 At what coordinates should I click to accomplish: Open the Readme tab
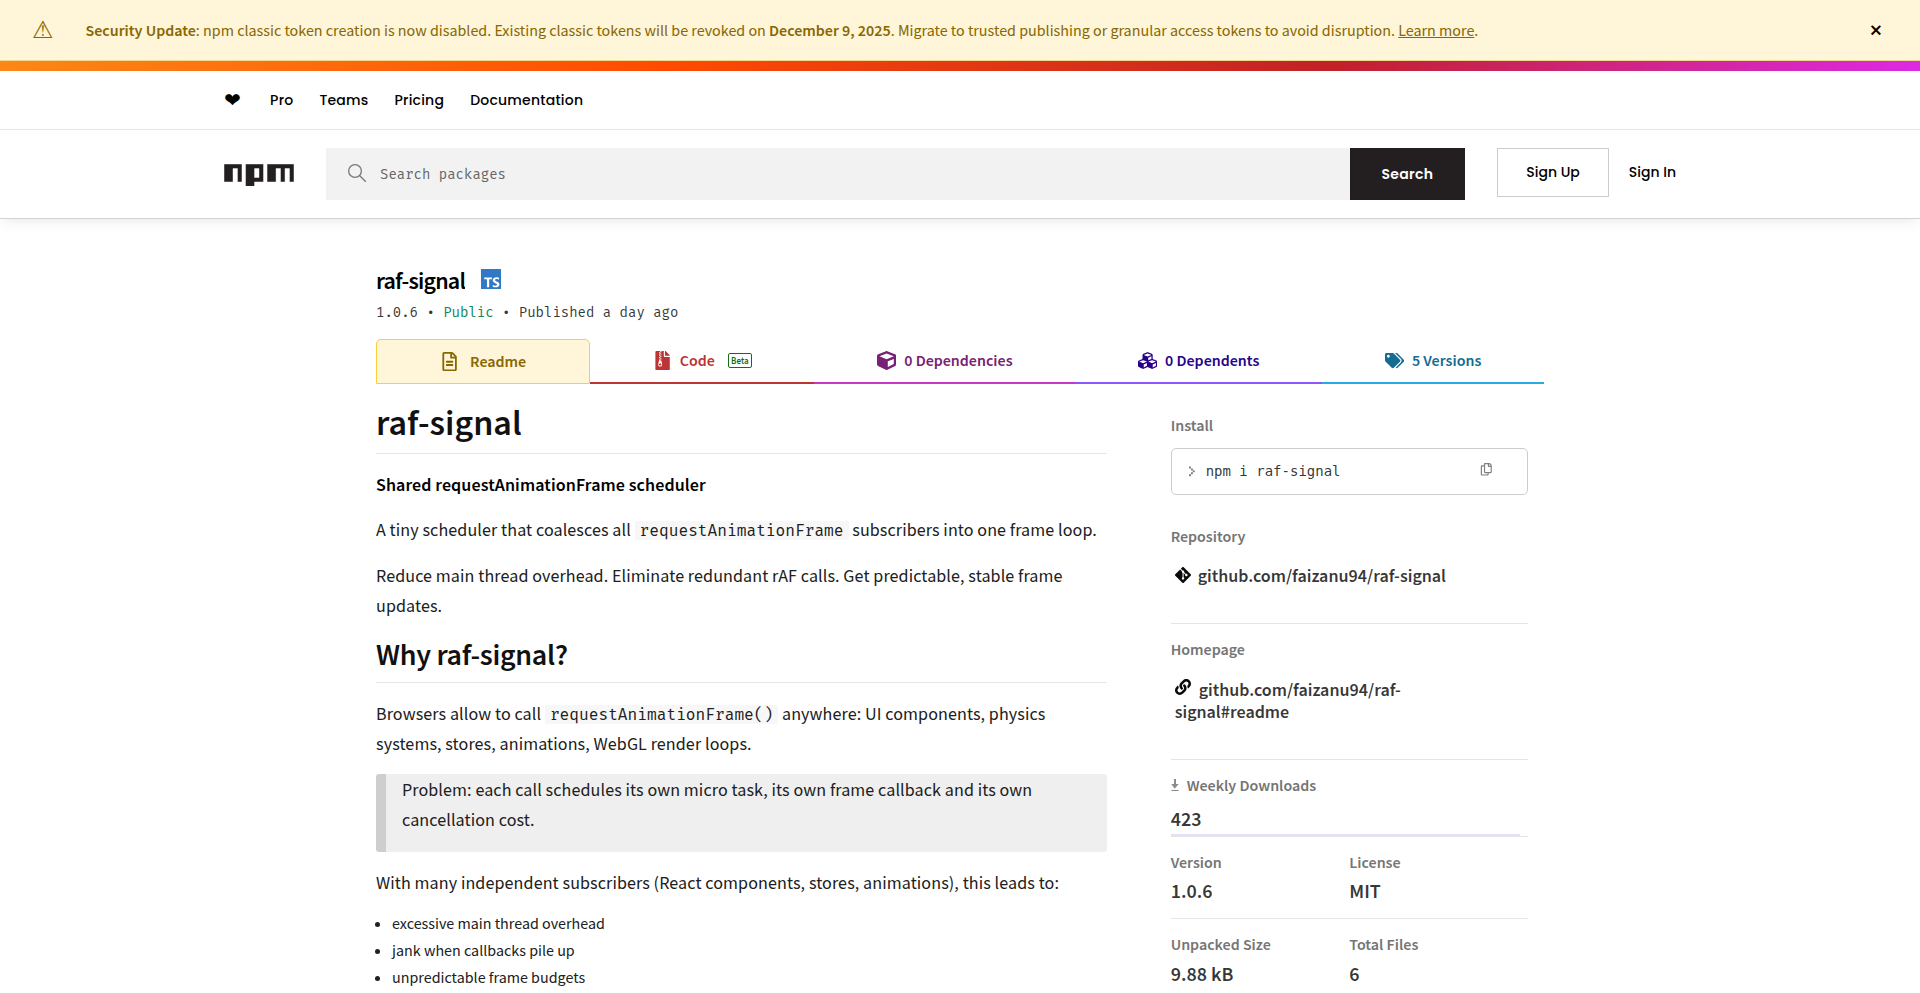(483, 361)
